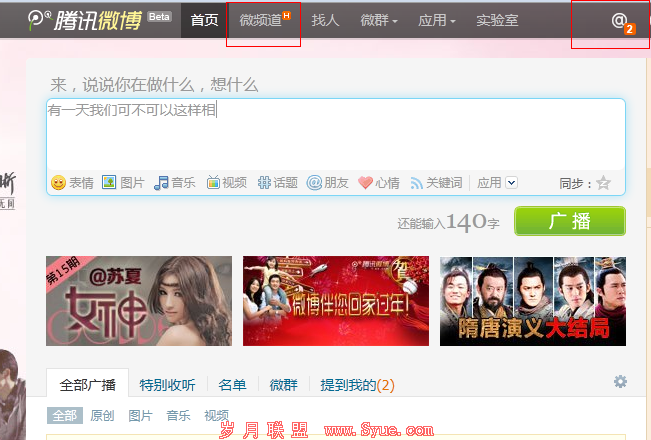Screen dimensions: 651x440
Task: Insert a 话题 hashtag topic
Action: click(264, 183)
